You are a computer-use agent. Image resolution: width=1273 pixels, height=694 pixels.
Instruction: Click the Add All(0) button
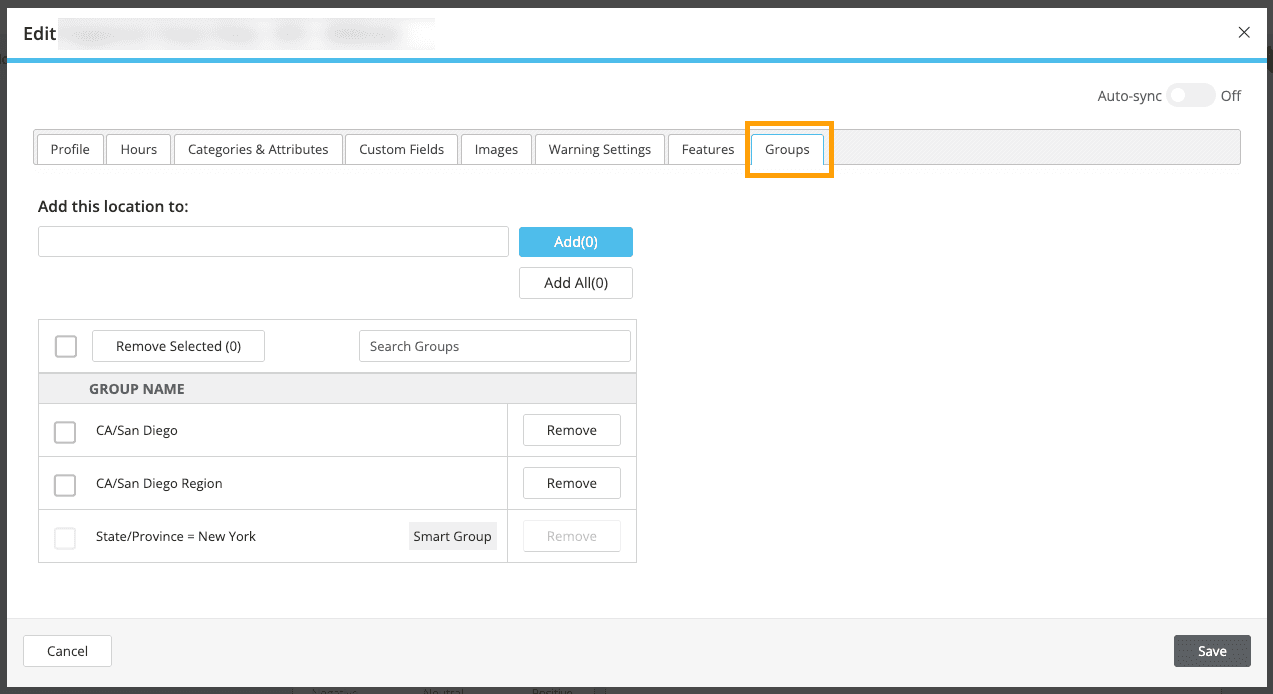tap(575, 282)
